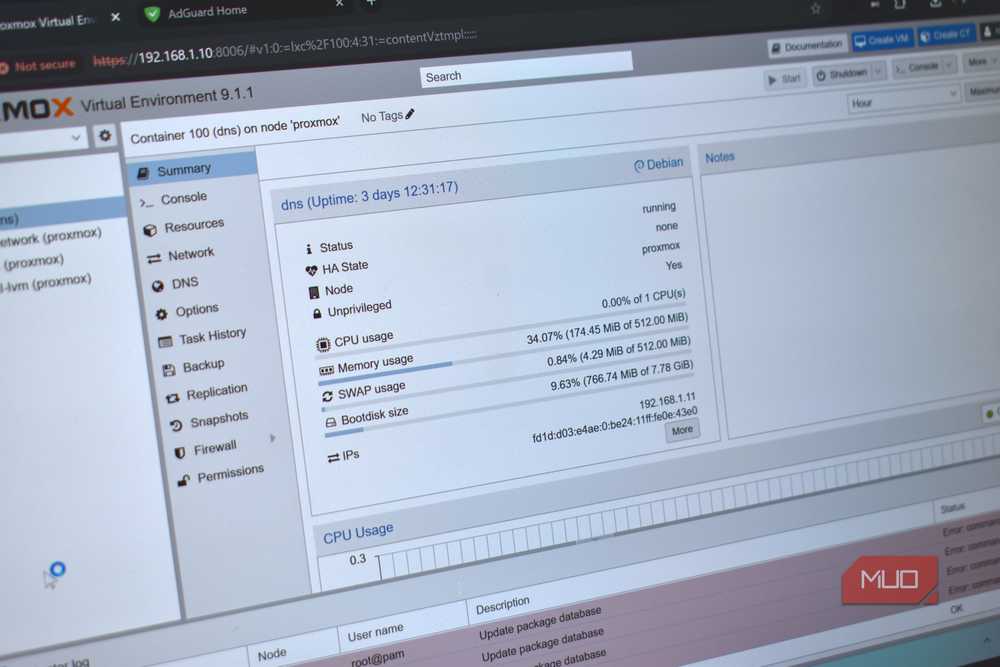Image resolution: width=1000 pixels, height=667 pixels.
Task: Open the server view dropdown
Action: pos(76,137)
